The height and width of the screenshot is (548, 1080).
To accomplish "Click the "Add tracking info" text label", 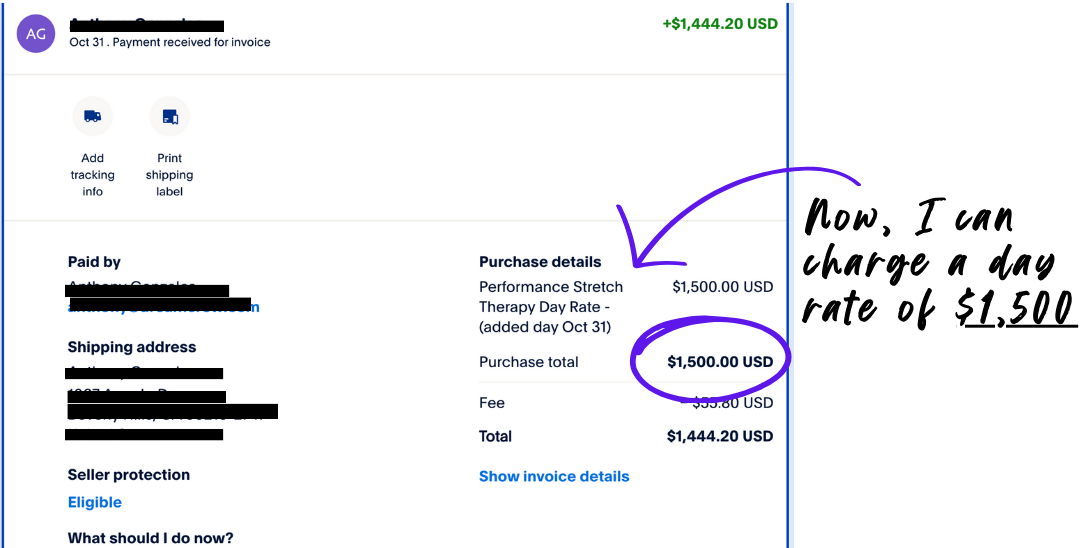I will tap(93, 175).
